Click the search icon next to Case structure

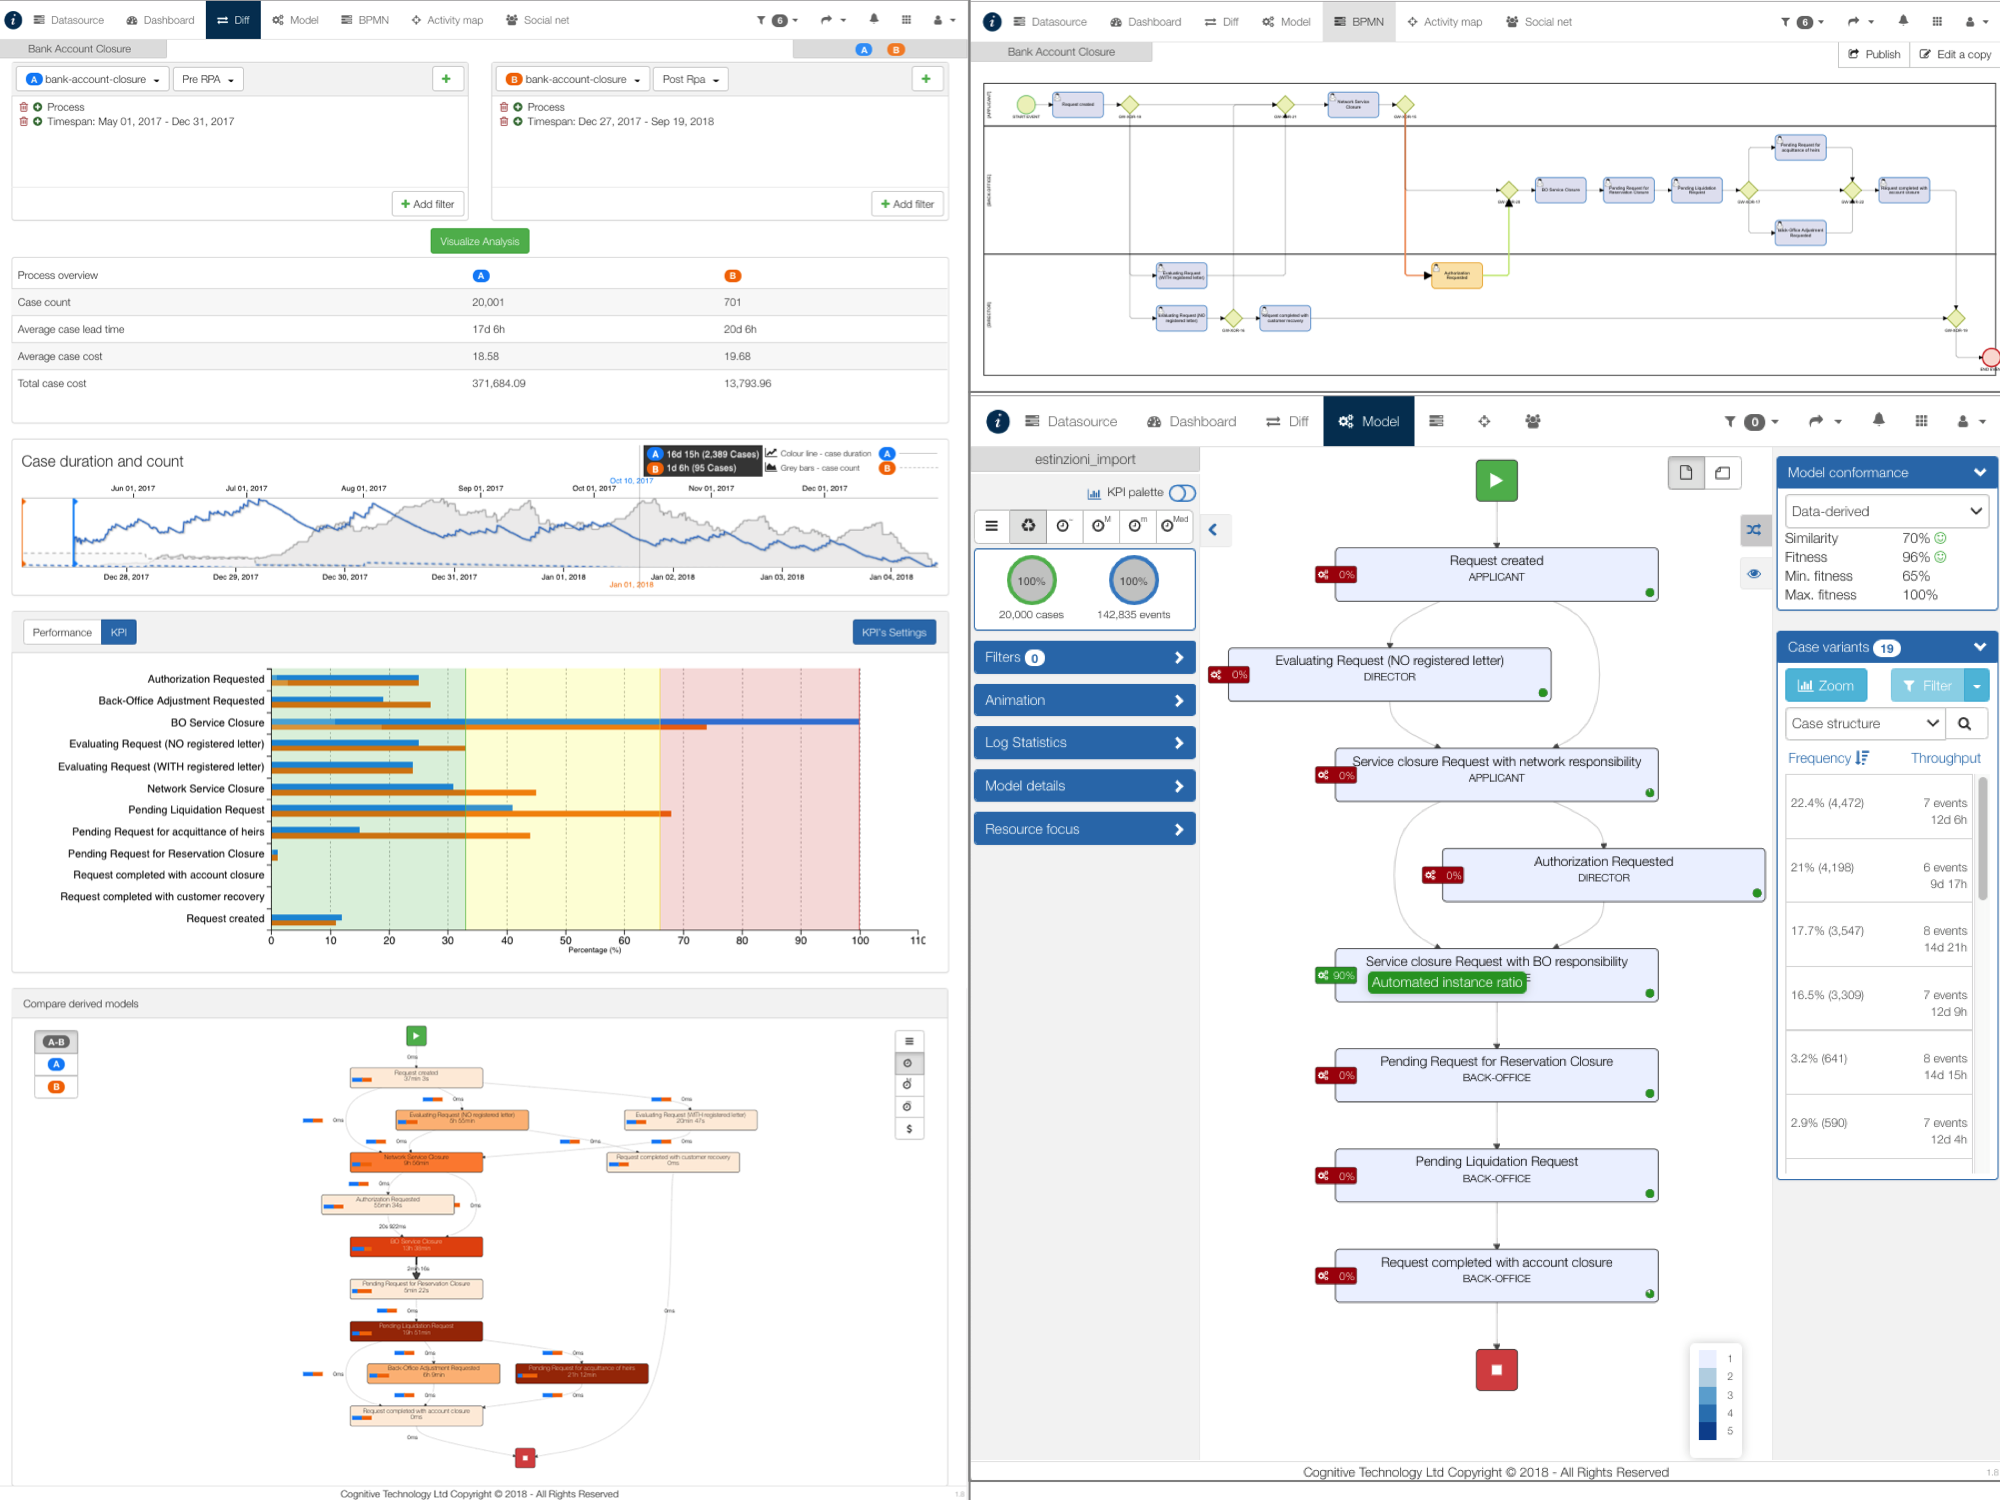[x=1965, y=724]
